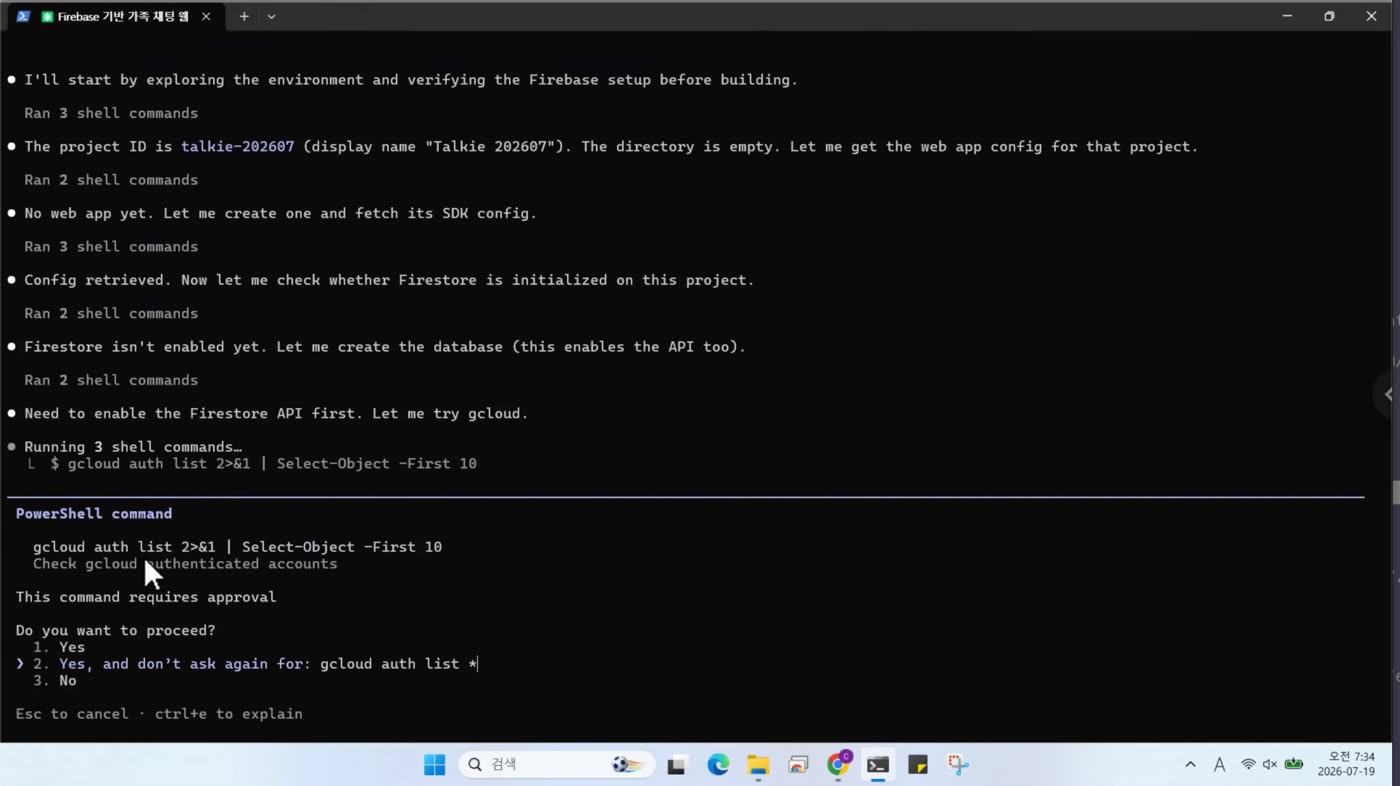Click 'Ran 2 shell commands' under project ID line
1400x786 pixels.
[x=111, y=180]
